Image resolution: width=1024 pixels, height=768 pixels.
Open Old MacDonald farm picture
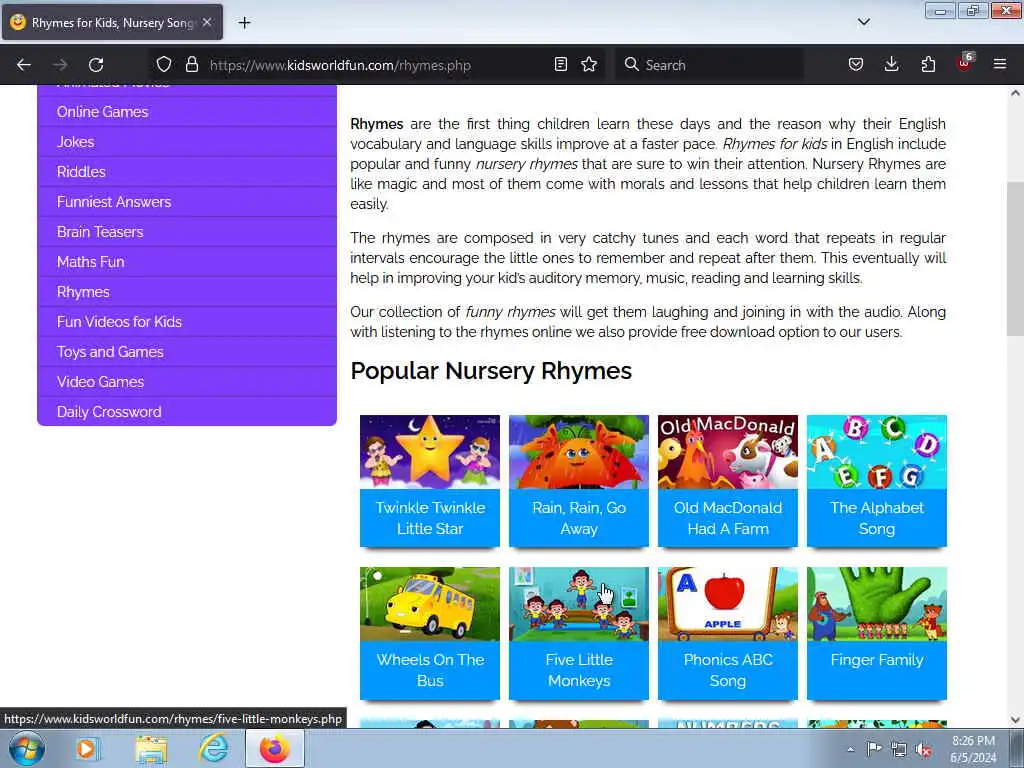(728, 452)
